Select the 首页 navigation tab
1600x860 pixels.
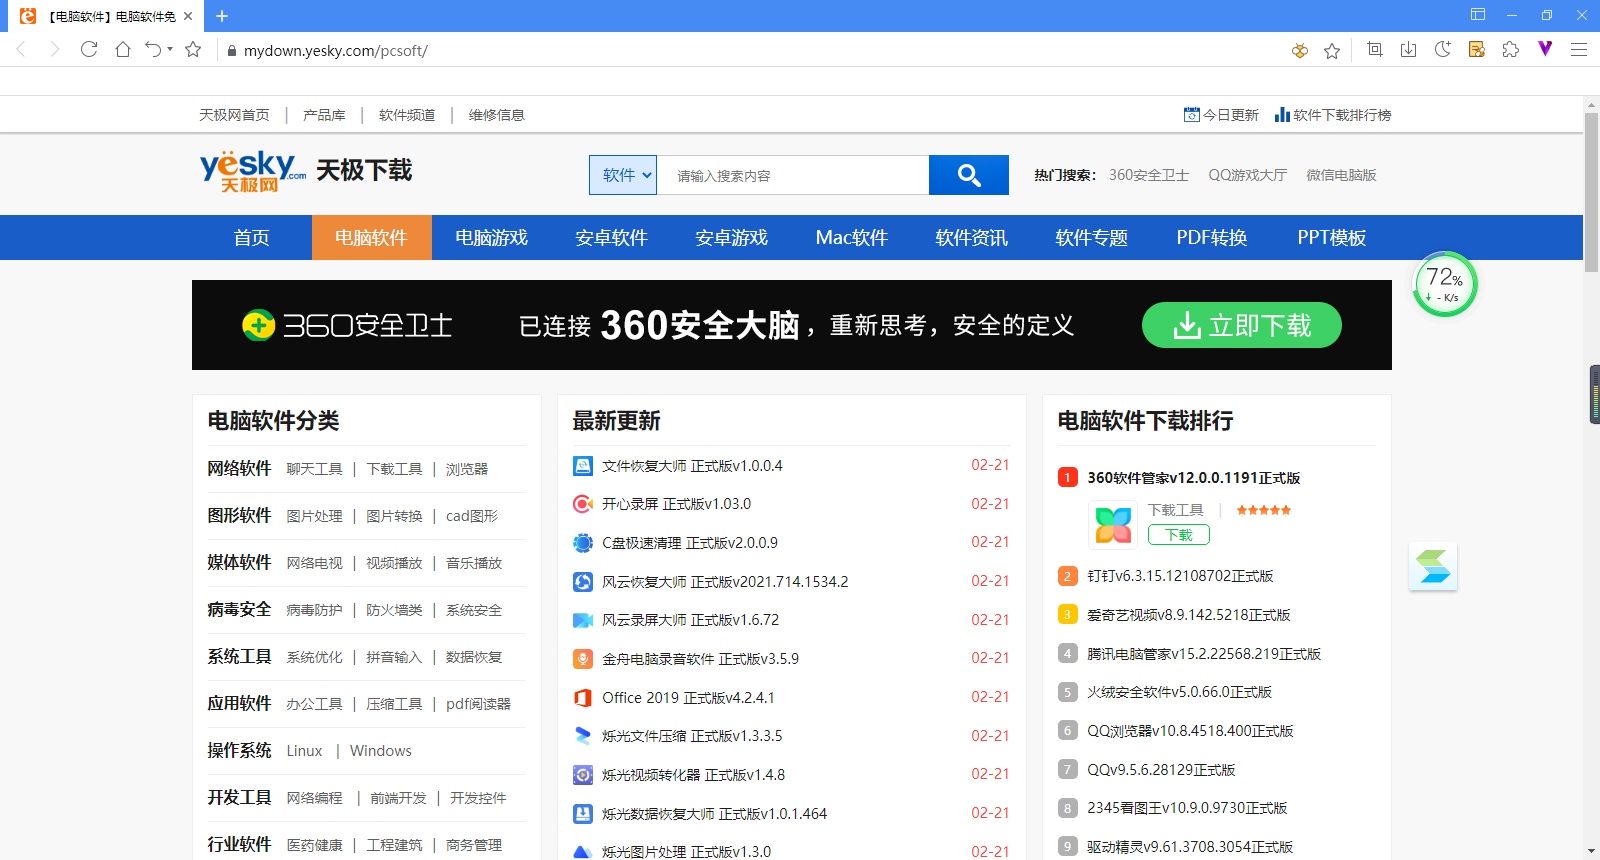pos(252,237)
